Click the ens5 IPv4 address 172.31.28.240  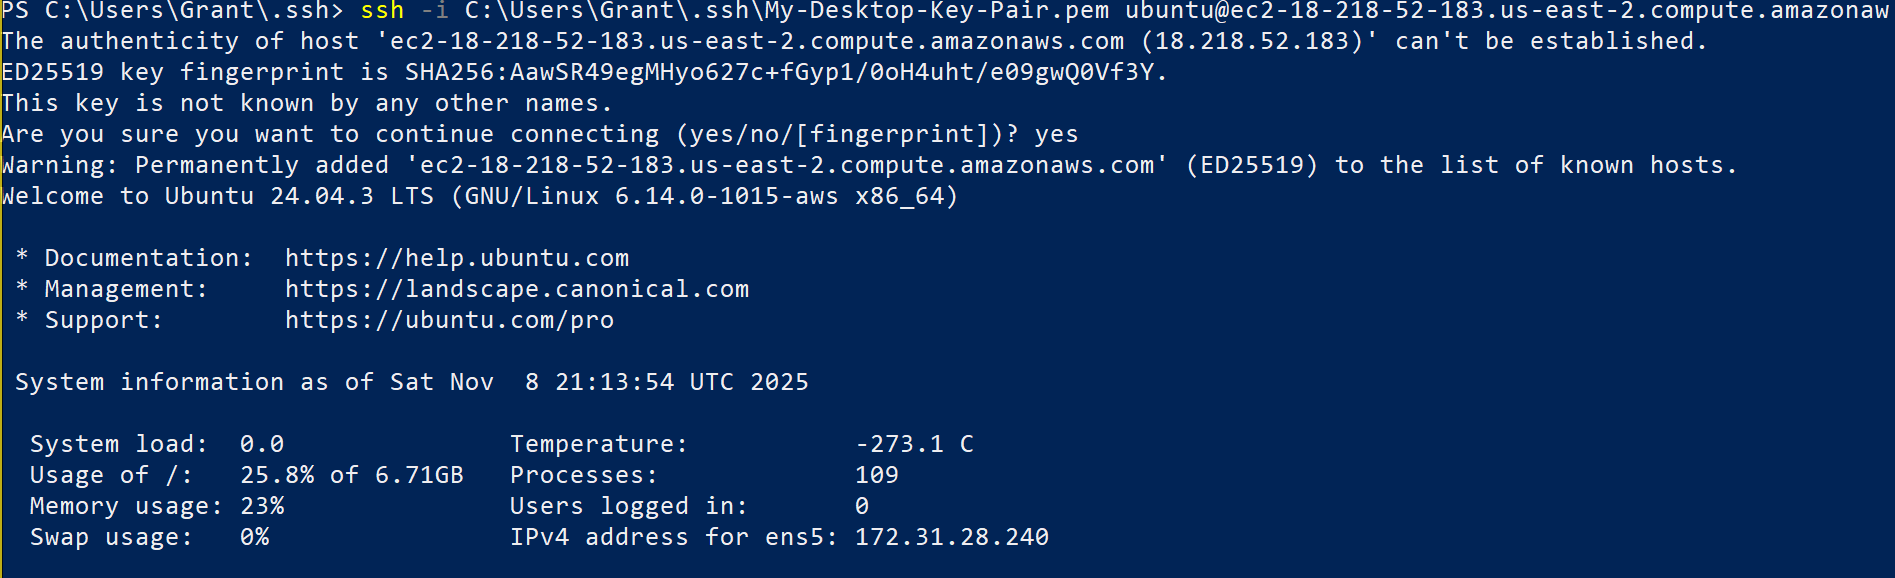tap(952, 537)
